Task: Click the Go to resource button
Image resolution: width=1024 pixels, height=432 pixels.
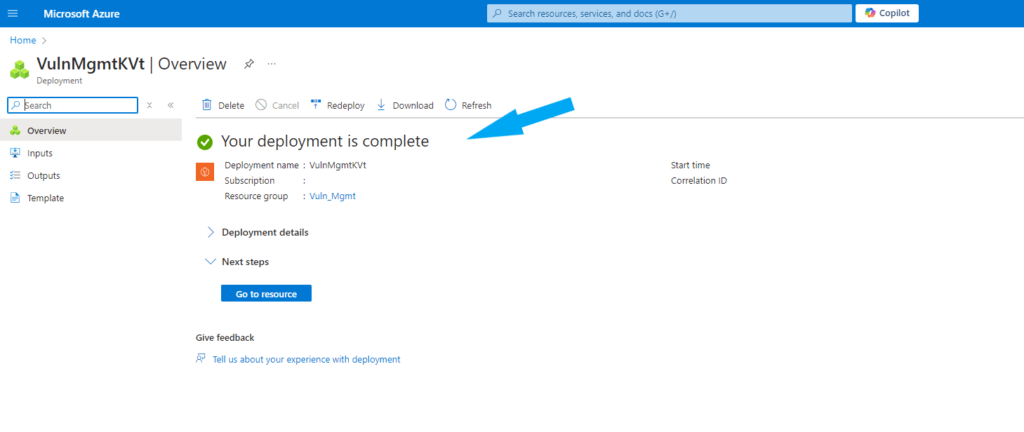Action: tap(266, 294)
